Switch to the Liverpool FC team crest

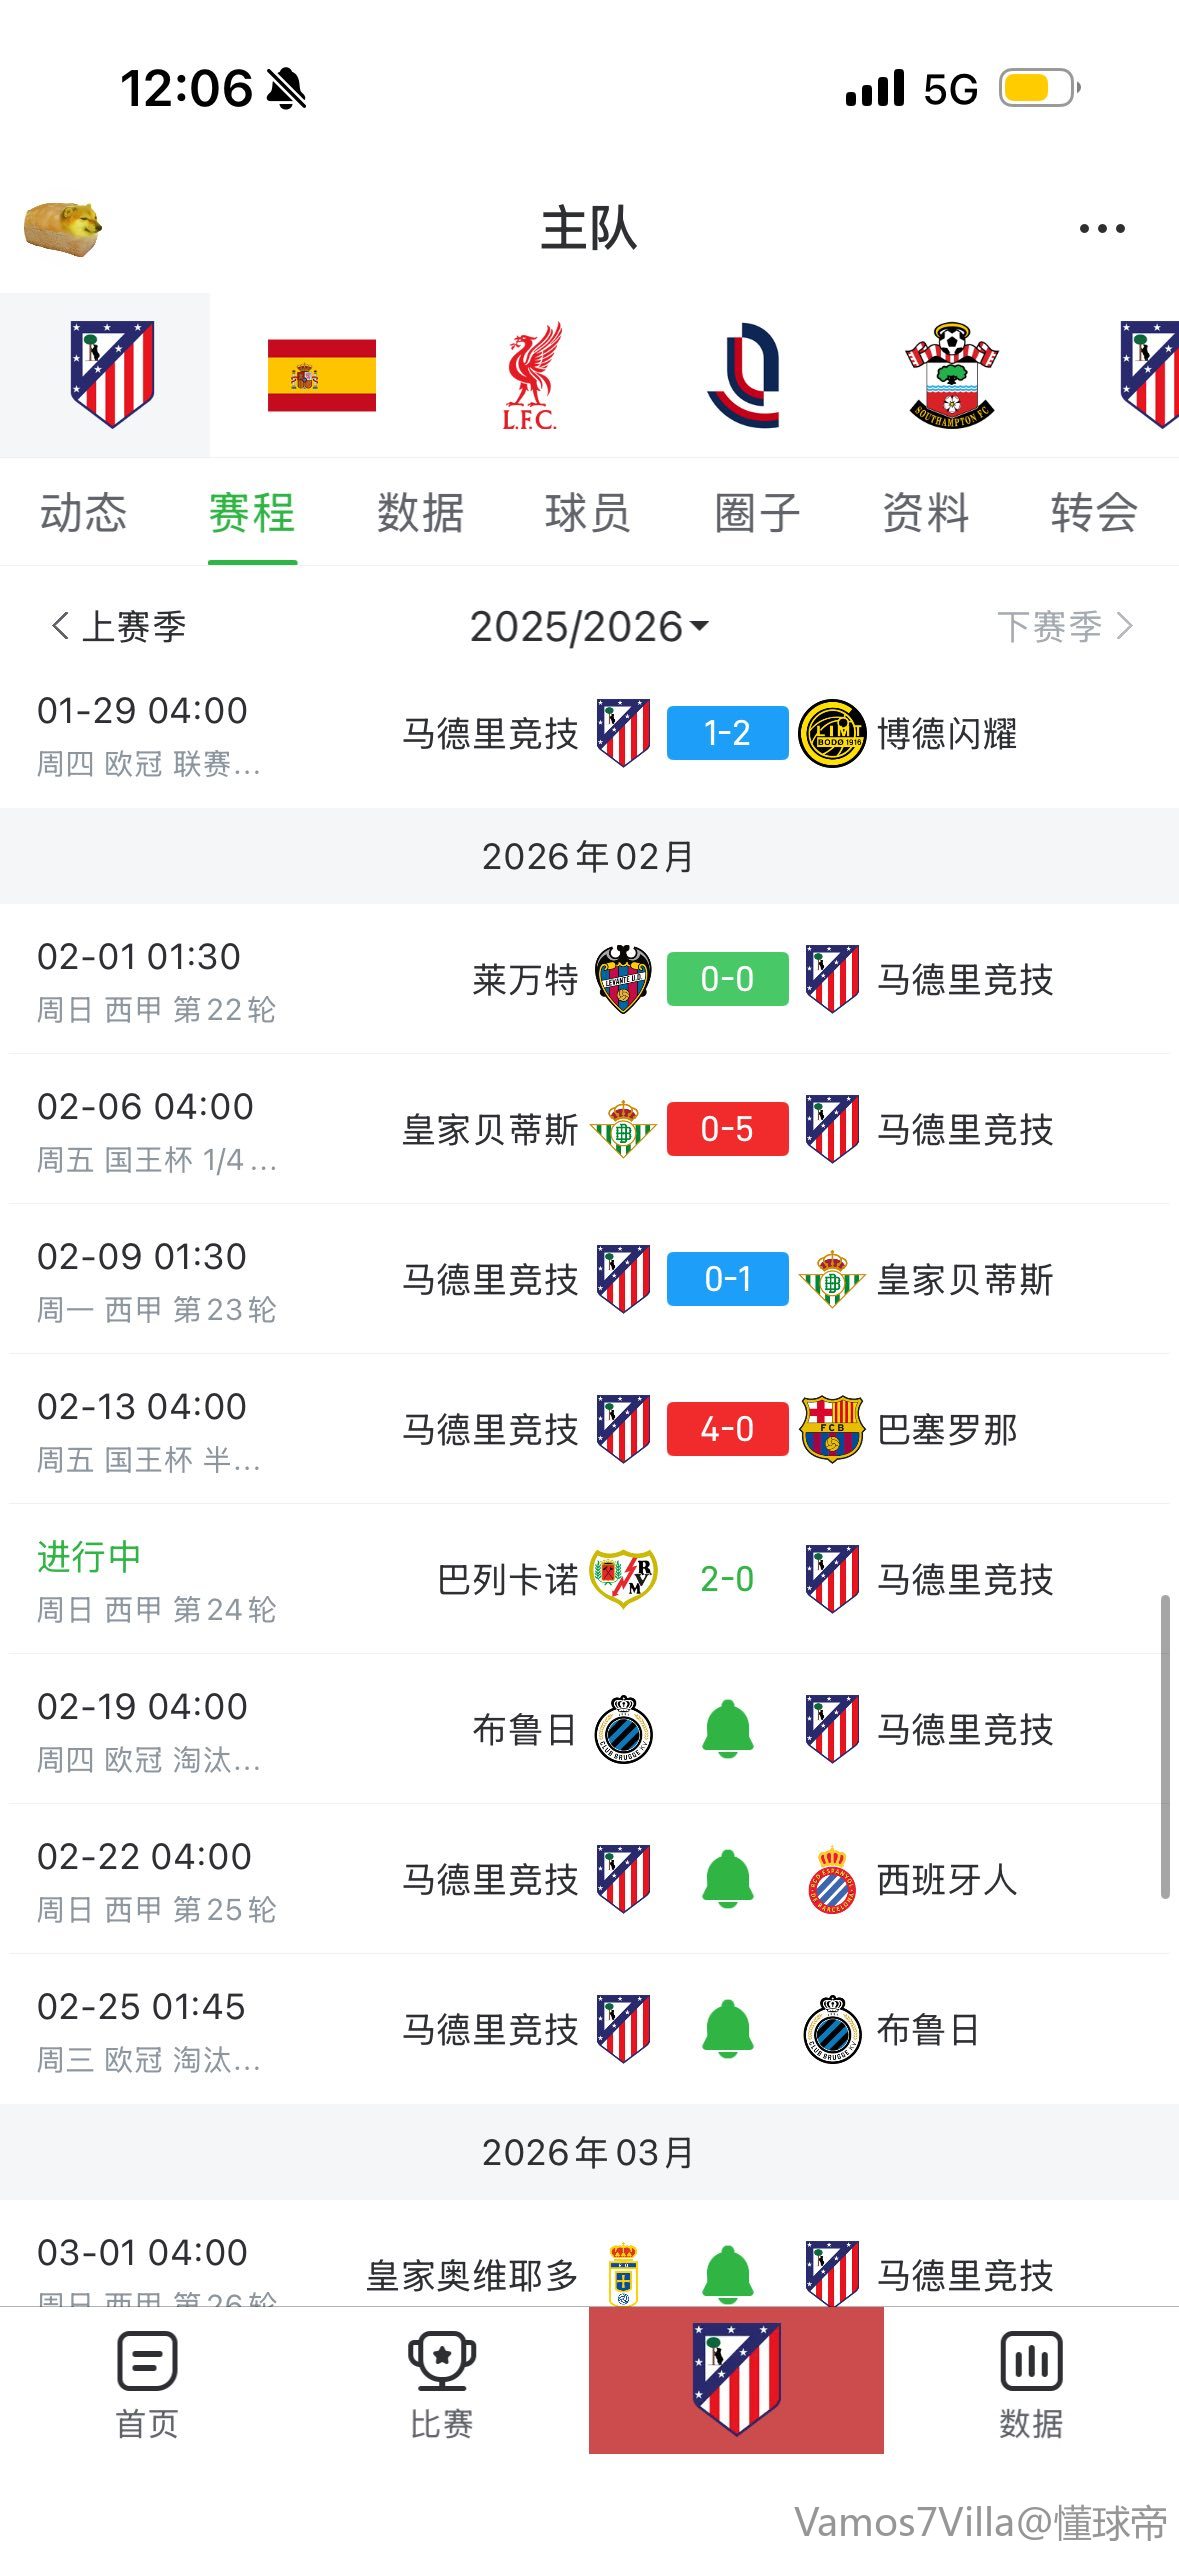530,375
